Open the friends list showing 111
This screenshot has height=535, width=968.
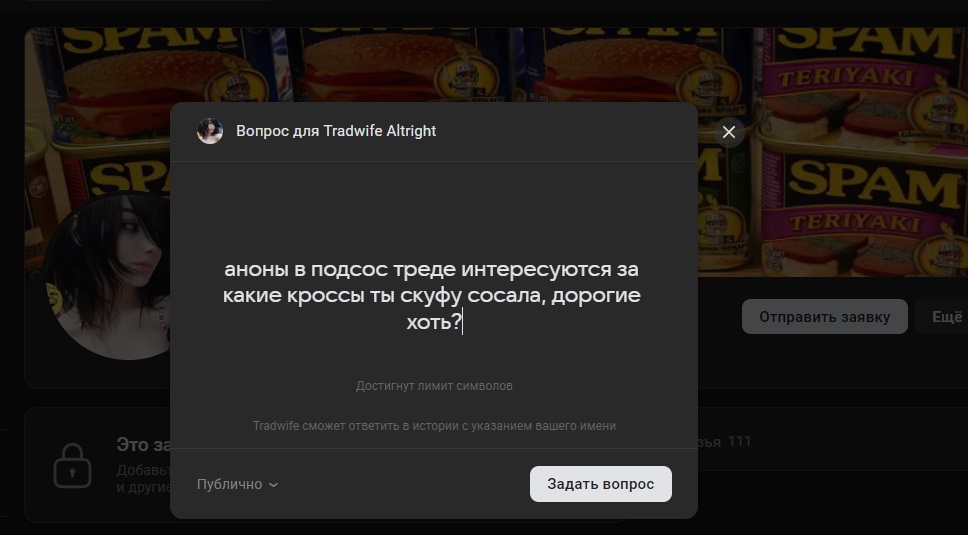click(x=725, y=441)
